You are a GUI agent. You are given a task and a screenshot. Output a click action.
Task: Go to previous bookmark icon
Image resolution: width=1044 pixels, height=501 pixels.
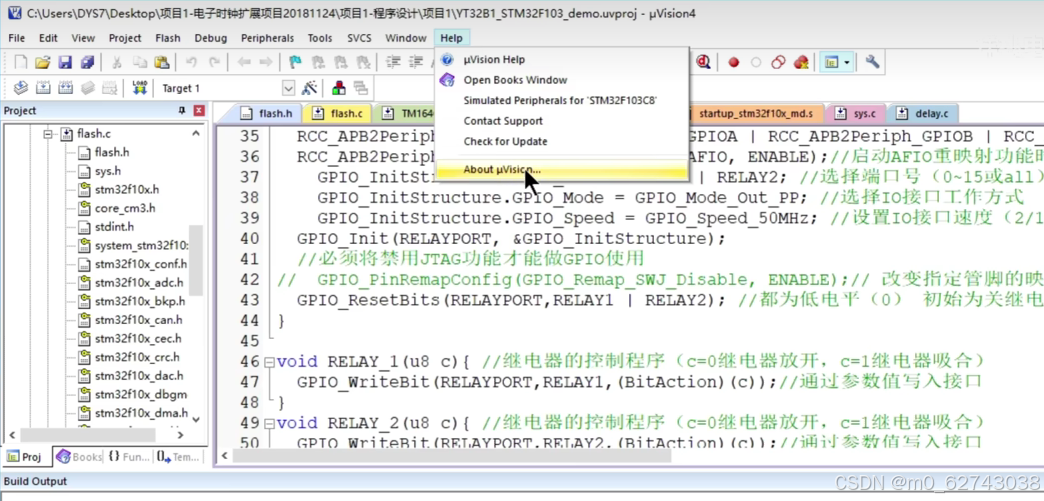318,62
